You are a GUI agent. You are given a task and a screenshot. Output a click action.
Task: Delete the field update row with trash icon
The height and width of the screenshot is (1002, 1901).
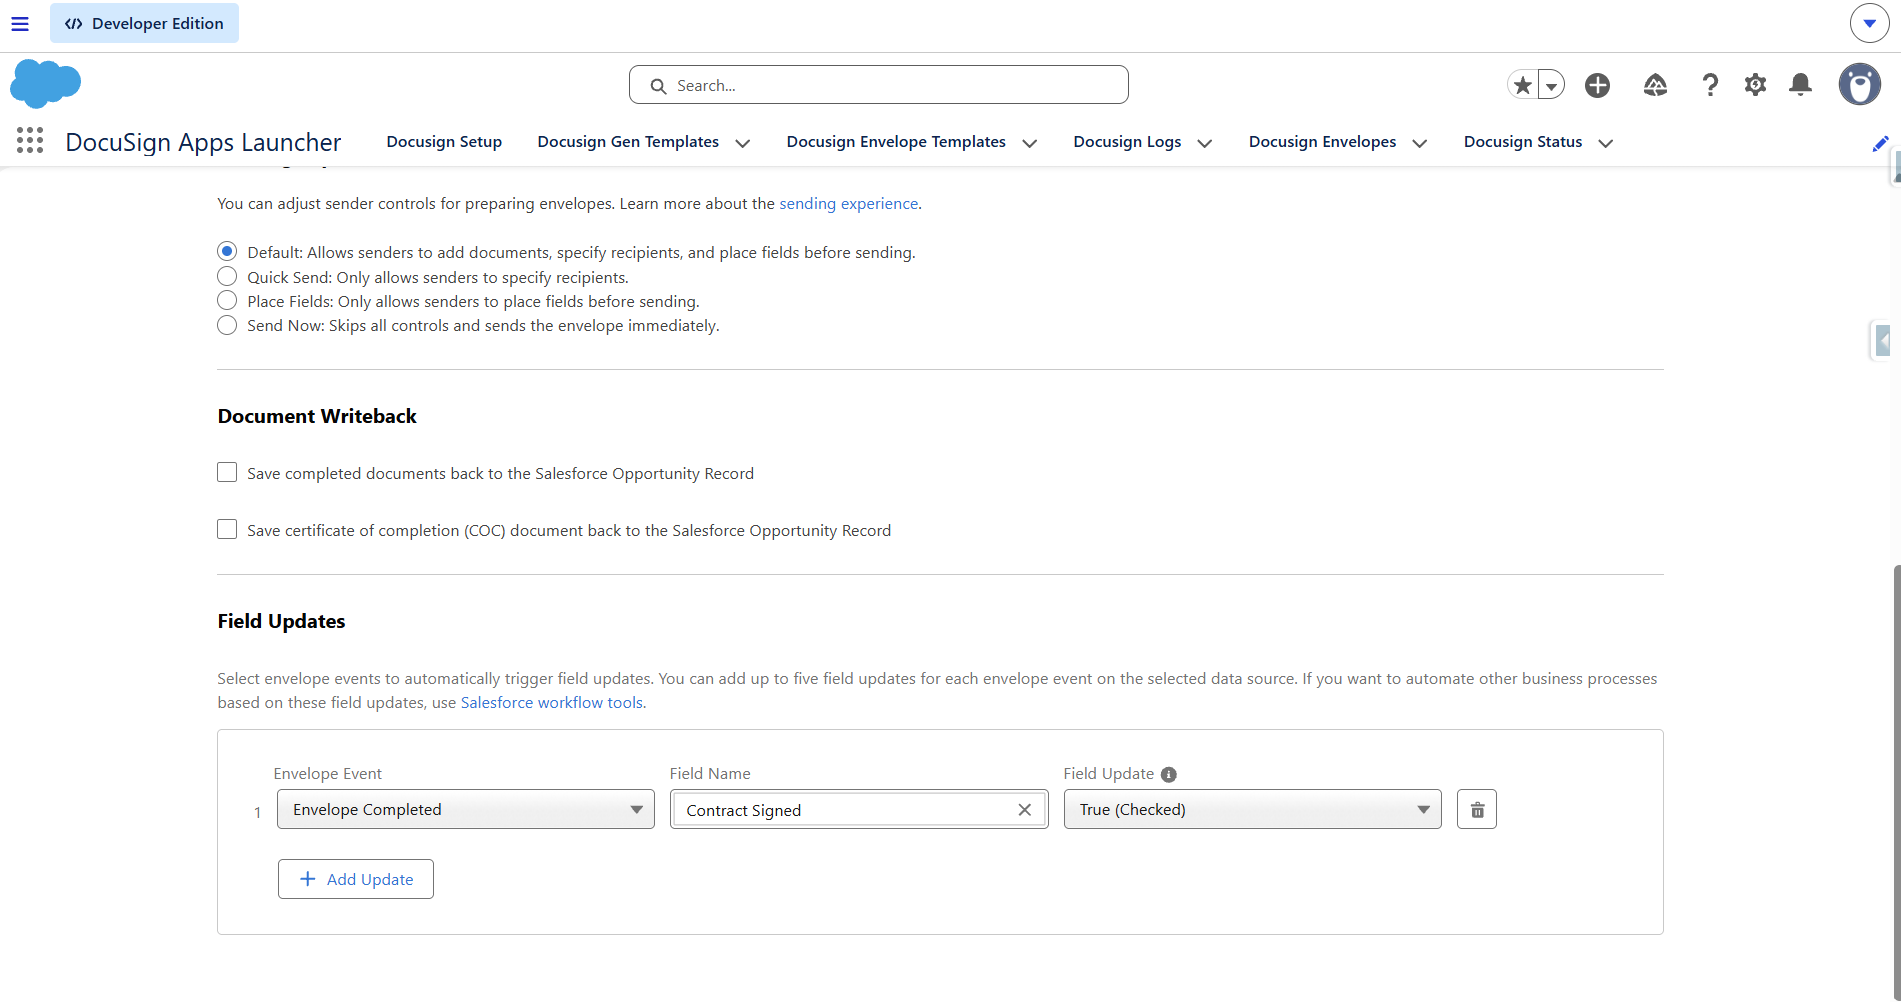(1477, 809)
